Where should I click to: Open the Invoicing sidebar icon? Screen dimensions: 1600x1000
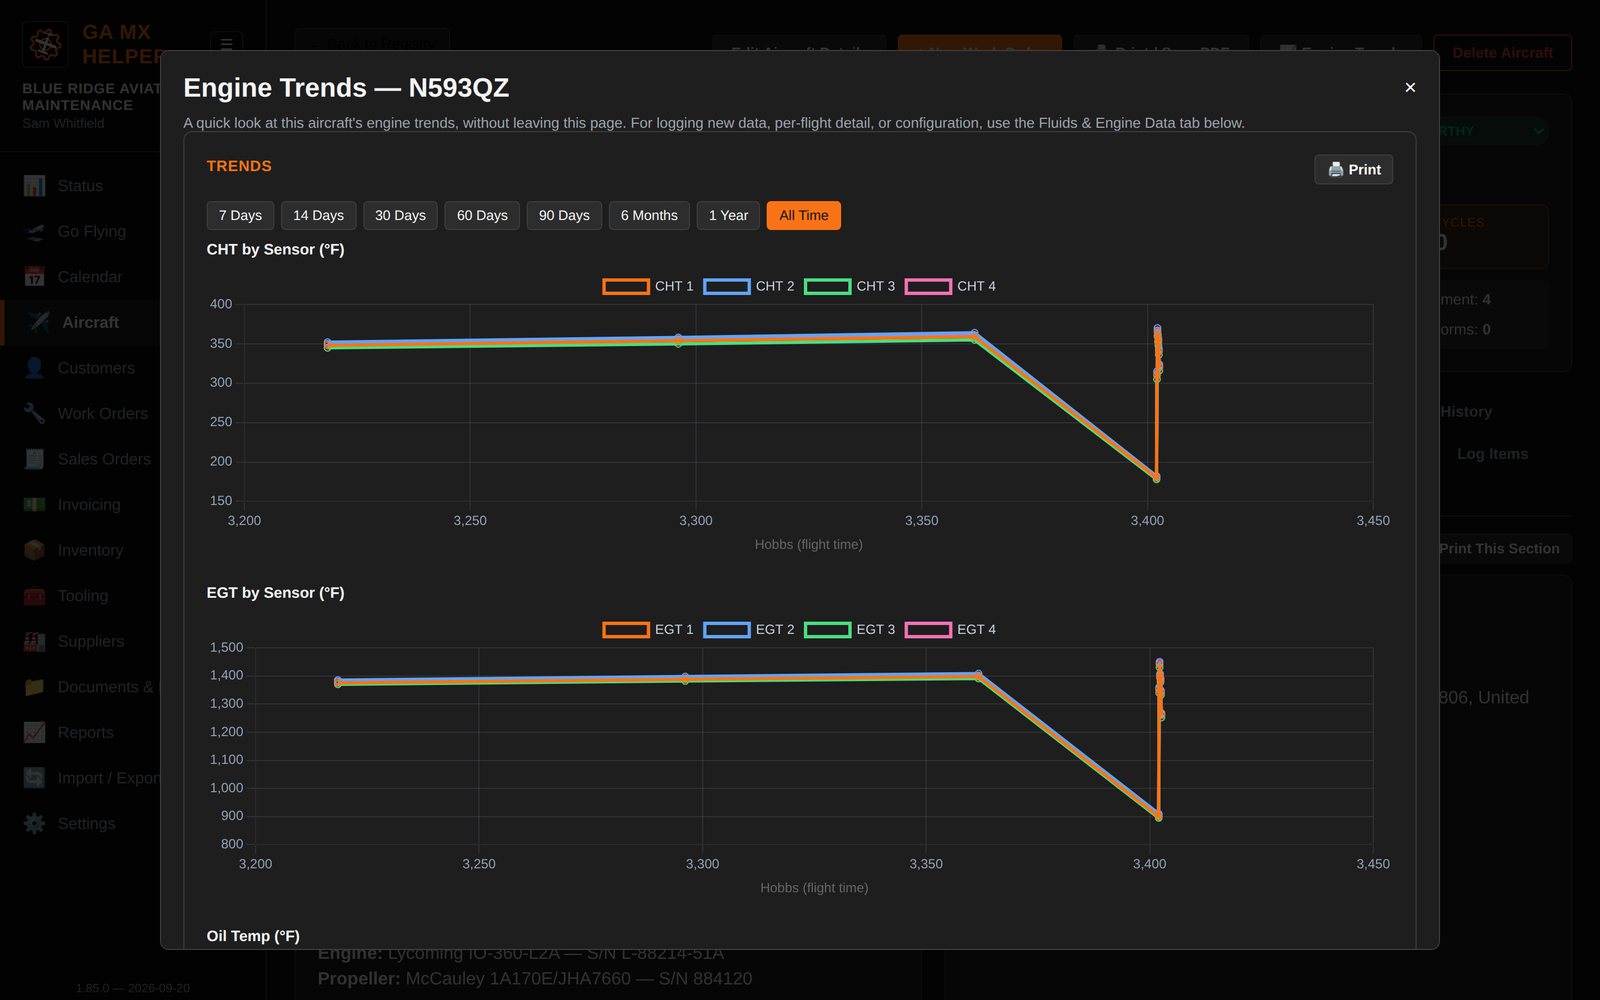[x=35, y=505]
